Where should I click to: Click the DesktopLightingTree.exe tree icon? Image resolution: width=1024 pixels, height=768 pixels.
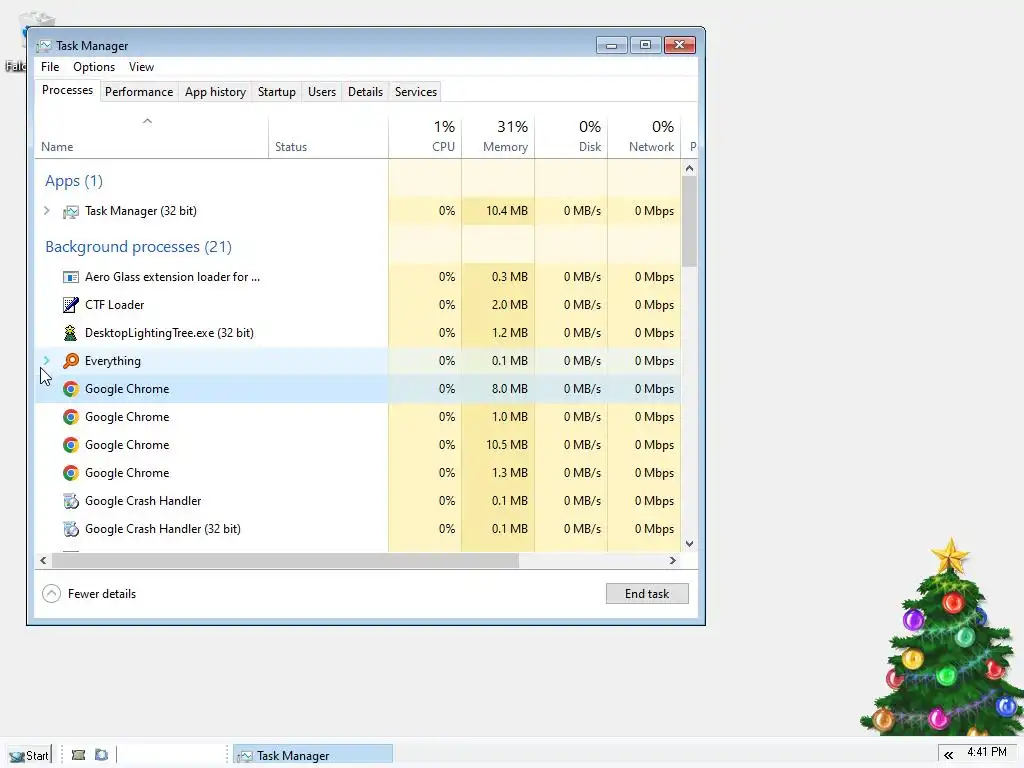click(71, 333)
